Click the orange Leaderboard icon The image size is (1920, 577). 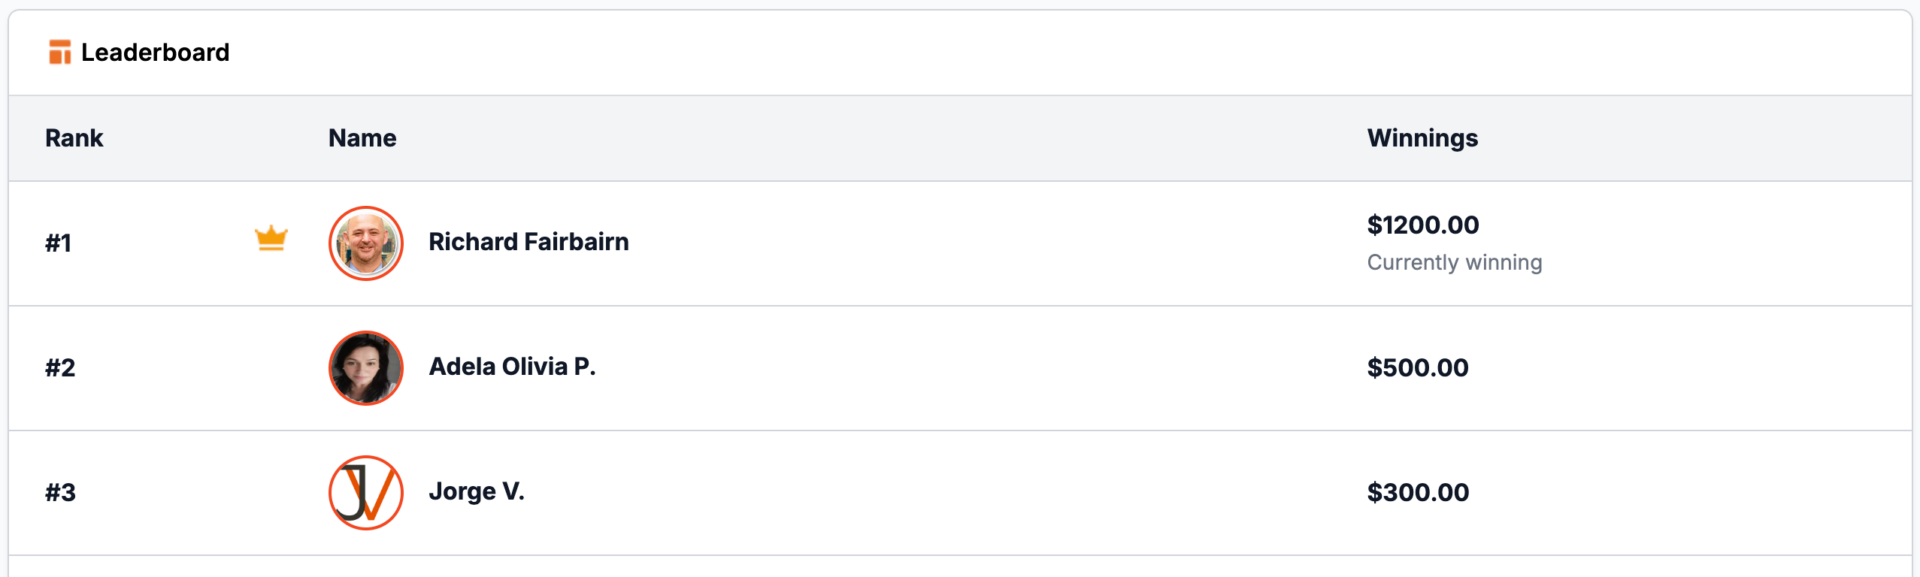(60, 52)
